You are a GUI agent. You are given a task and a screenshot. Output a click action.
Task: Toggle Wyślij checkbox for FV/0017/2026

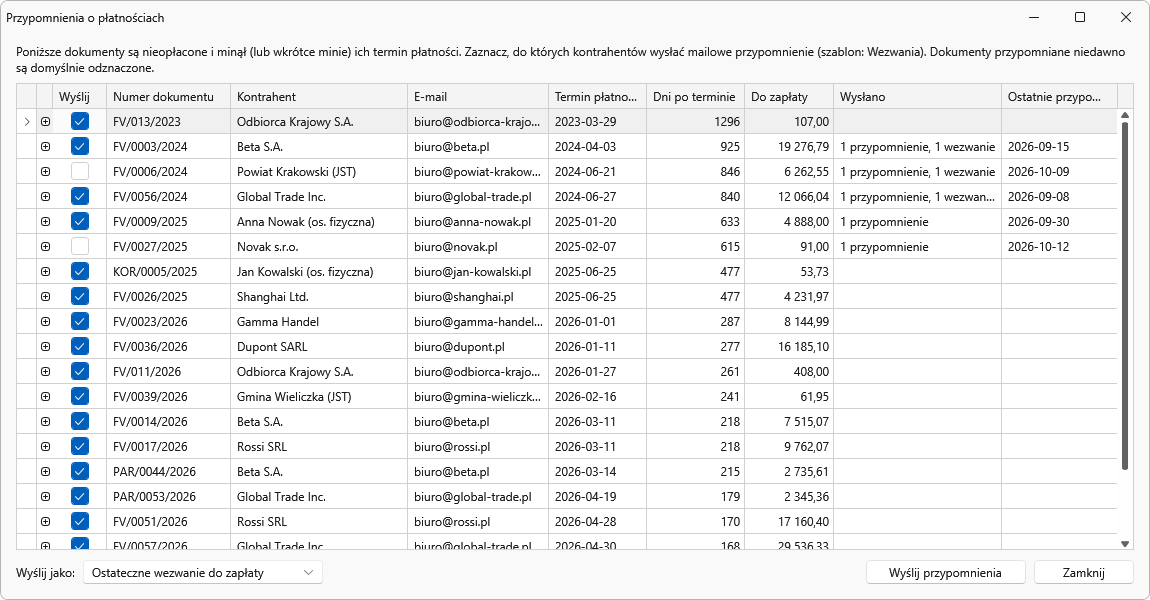pyautogui.click(x=80, y=446)
